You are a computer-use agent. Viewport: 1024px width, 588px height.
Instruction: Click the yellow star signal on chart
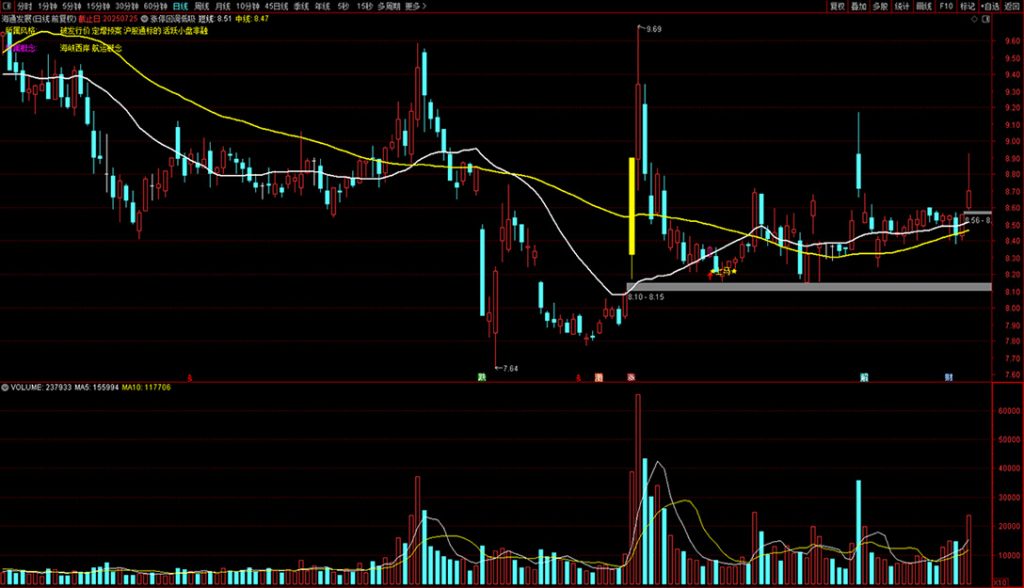pos(735,270)
